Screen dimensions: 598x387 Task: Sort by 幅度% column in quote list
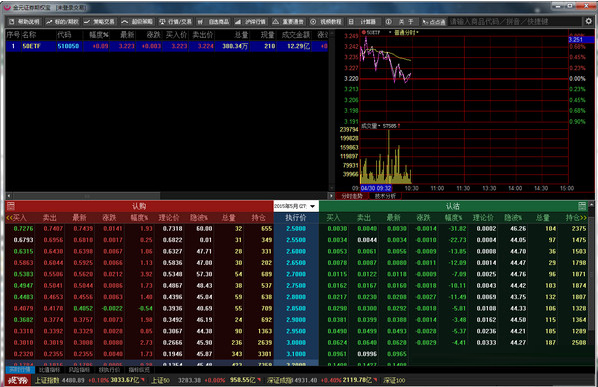(99, 35)
